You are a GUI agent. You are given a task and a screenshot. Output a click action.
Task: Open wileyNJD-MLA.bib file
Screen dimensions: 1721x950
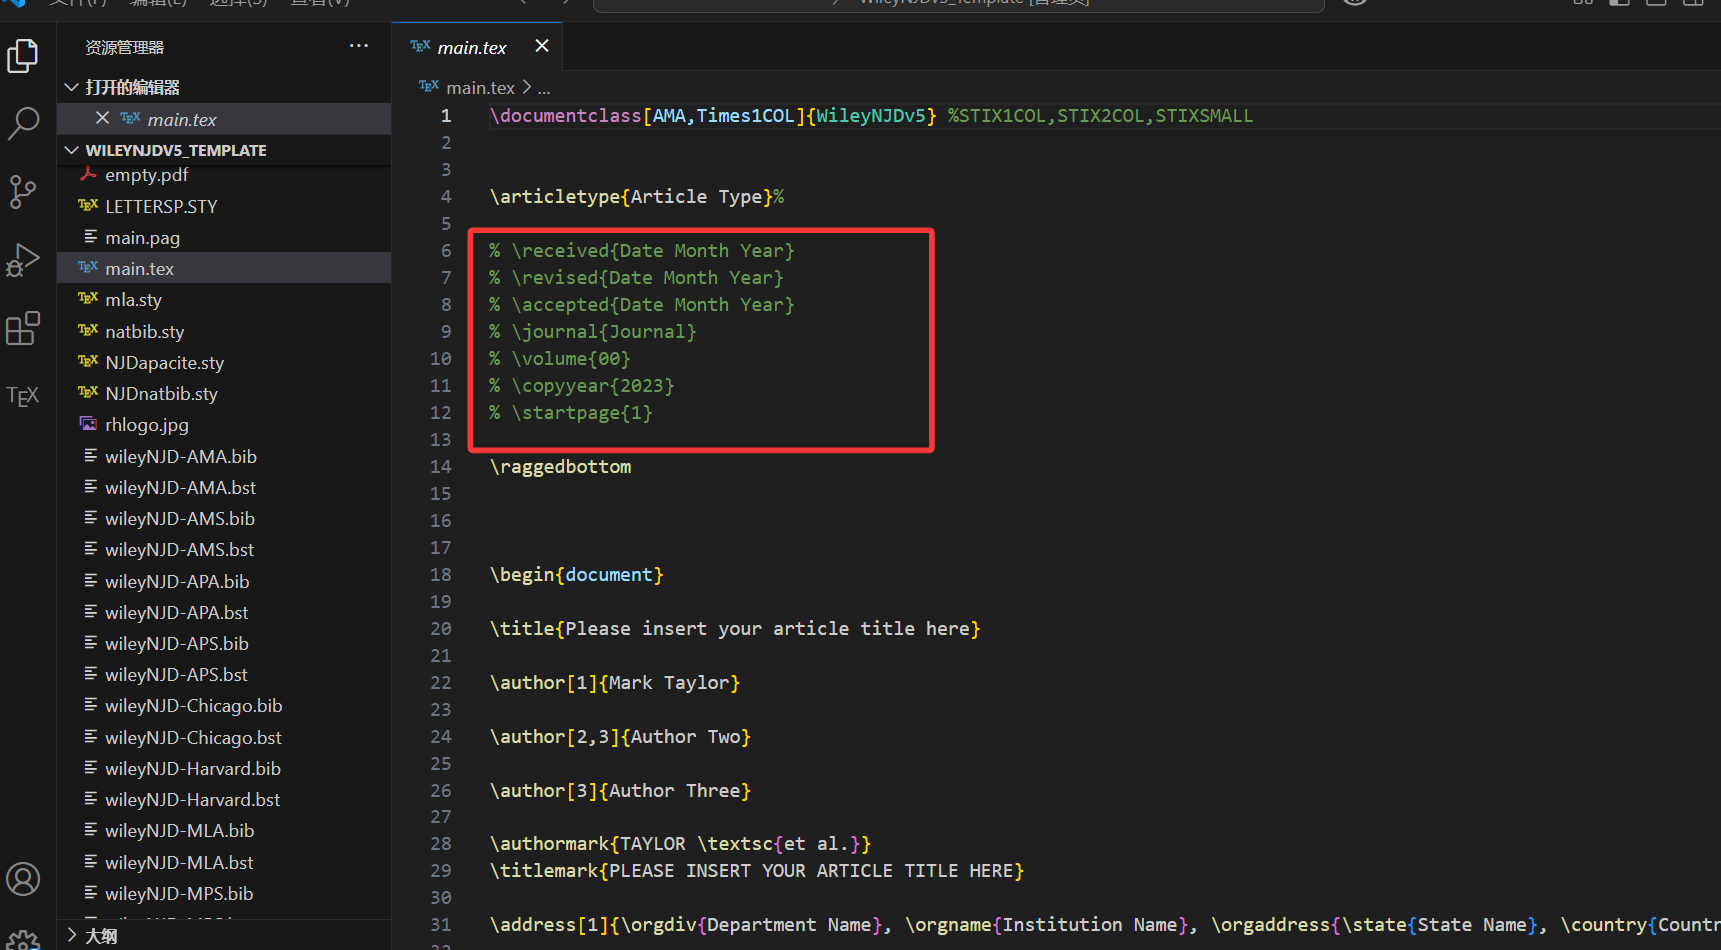224,830
